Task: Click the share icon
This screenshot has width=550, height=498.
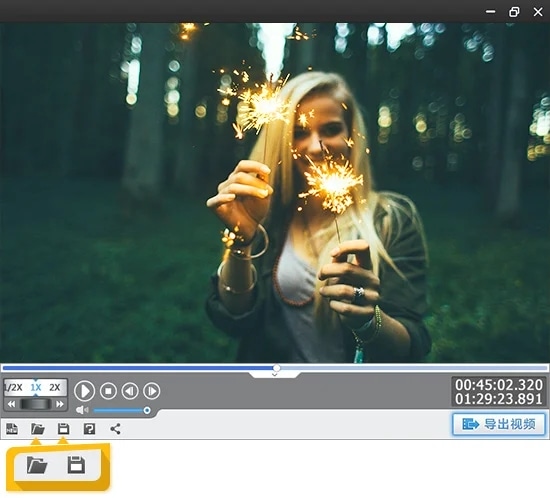Action: (115, 429)
